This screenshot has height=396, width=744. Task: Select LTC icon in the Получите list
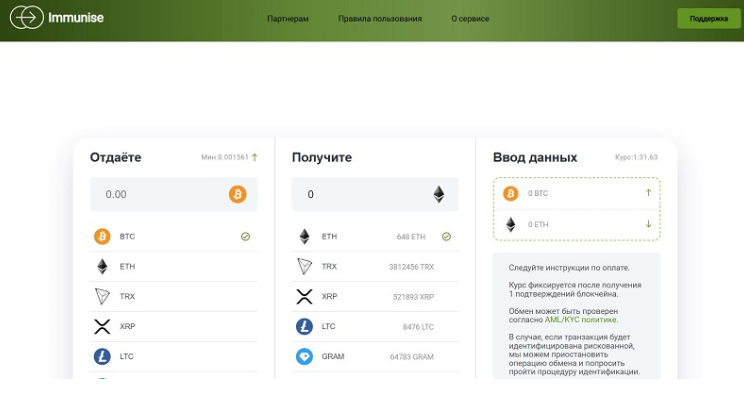coord(304,326)
